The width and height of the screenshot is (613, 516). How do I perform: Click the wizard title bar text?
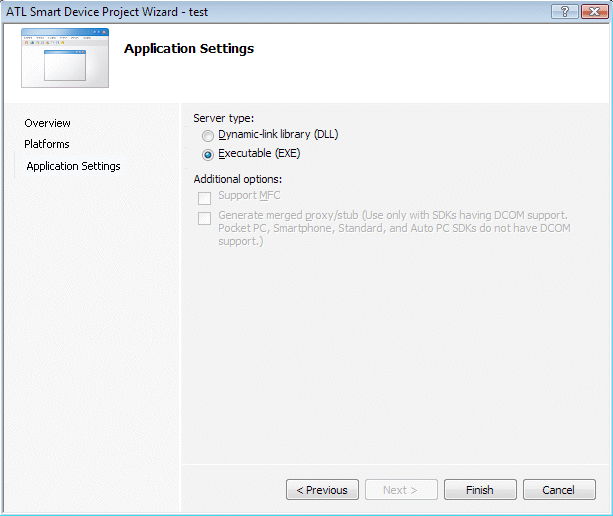coord(107,12)
